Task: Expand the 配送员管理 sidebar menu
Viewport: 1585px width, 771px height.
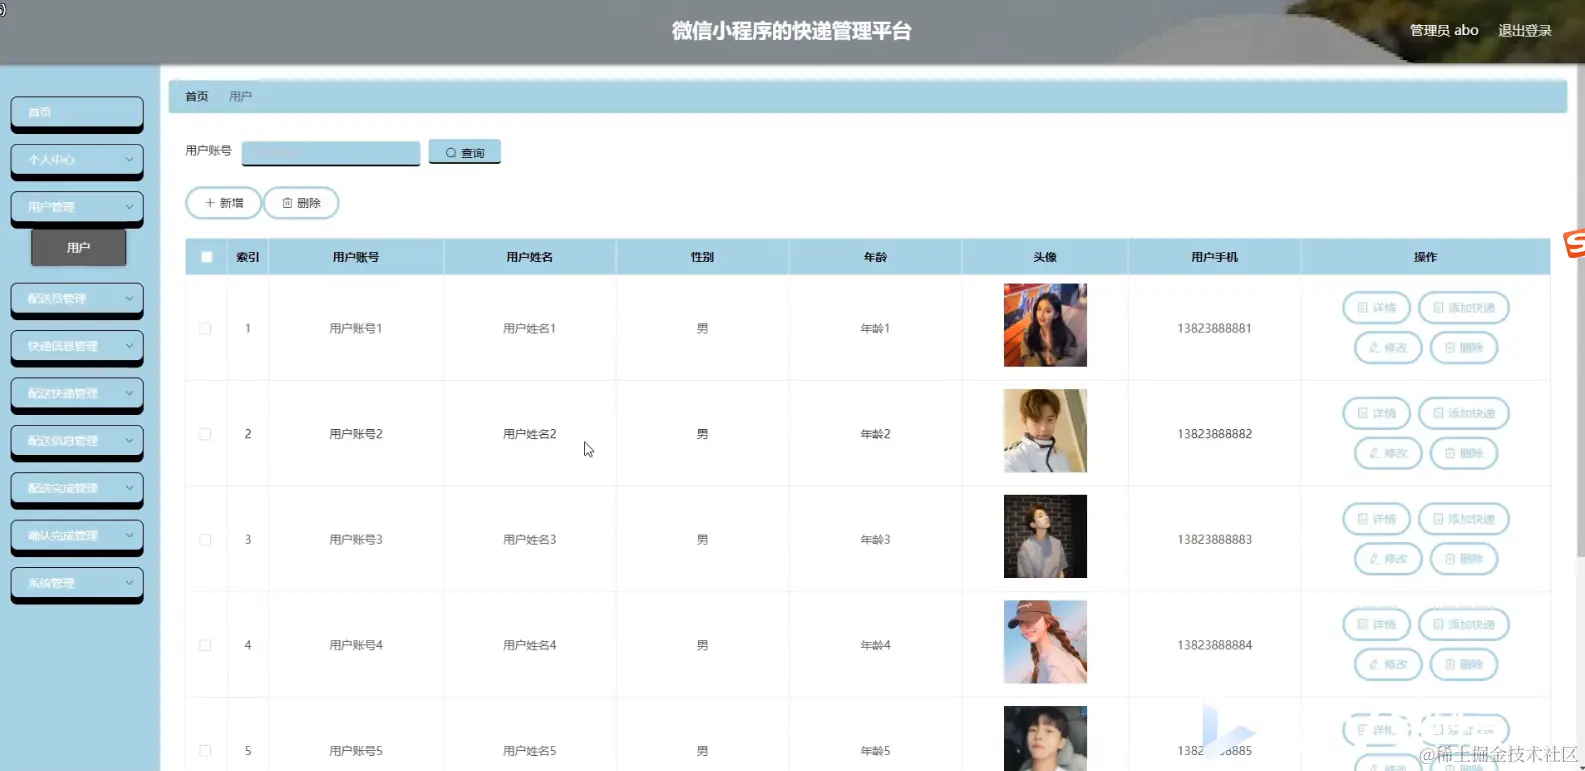Action: (x=77, y=299)
